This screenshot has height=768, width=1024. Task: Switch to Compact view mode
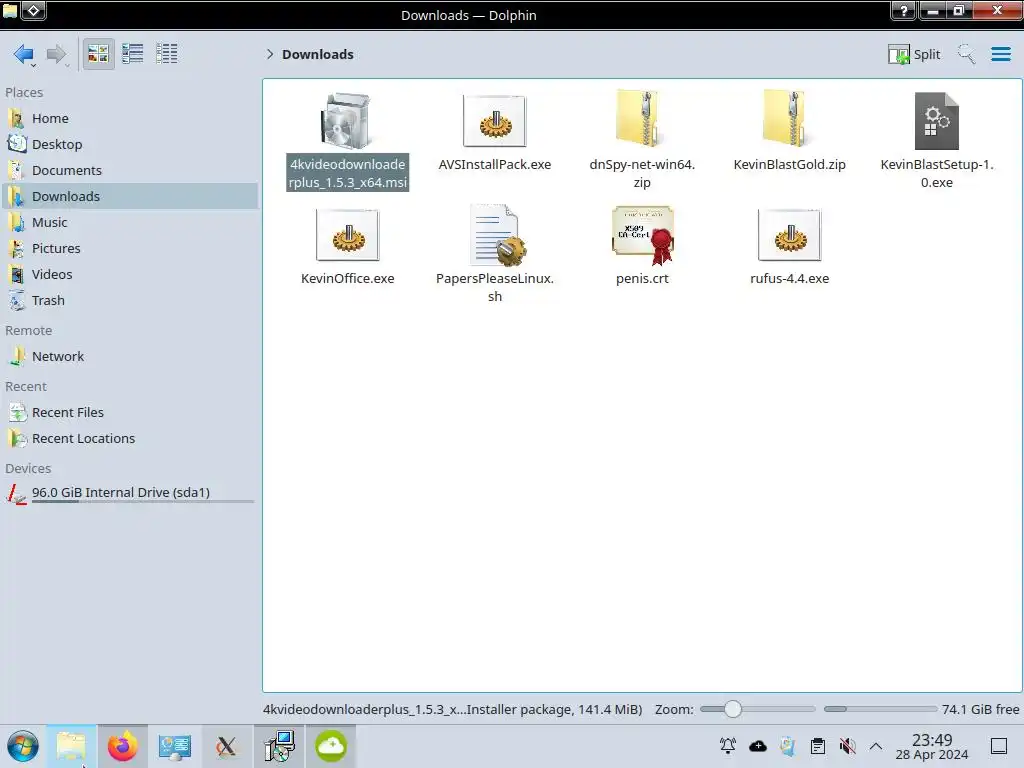point(133,54)
